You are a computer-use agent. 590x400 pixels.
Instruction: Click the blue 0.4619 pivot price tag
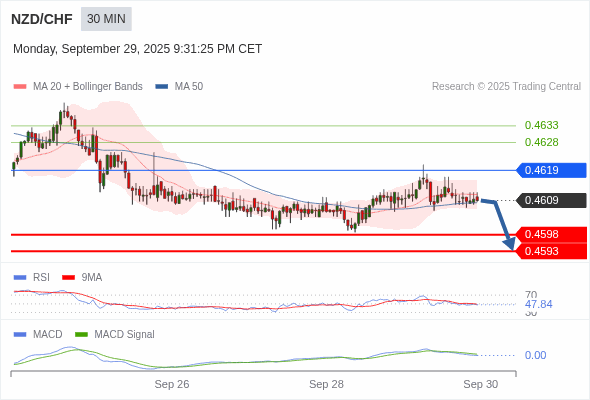coord(551,170)
